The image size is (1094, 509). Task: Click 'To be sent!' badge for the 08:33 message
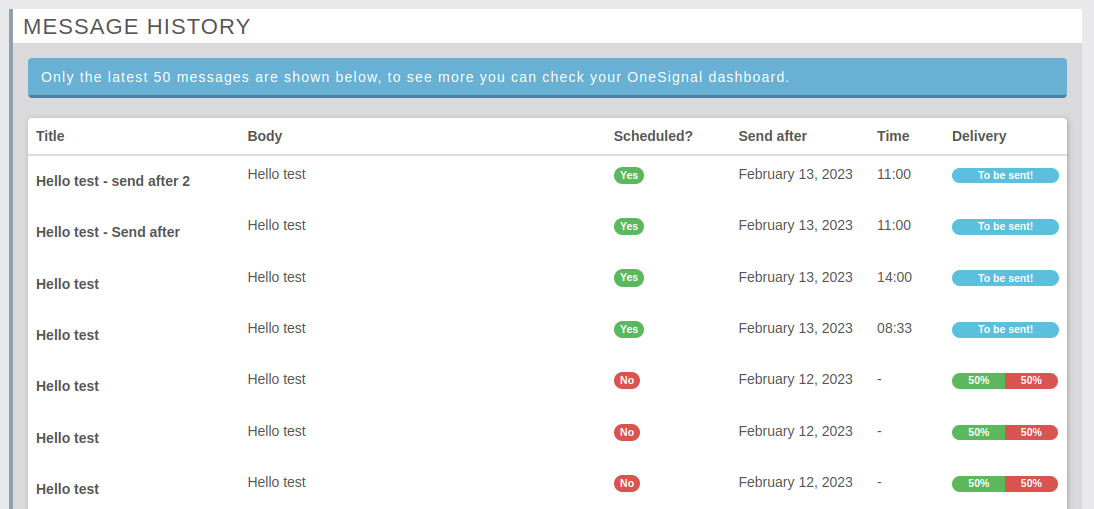pos(1004,329)
